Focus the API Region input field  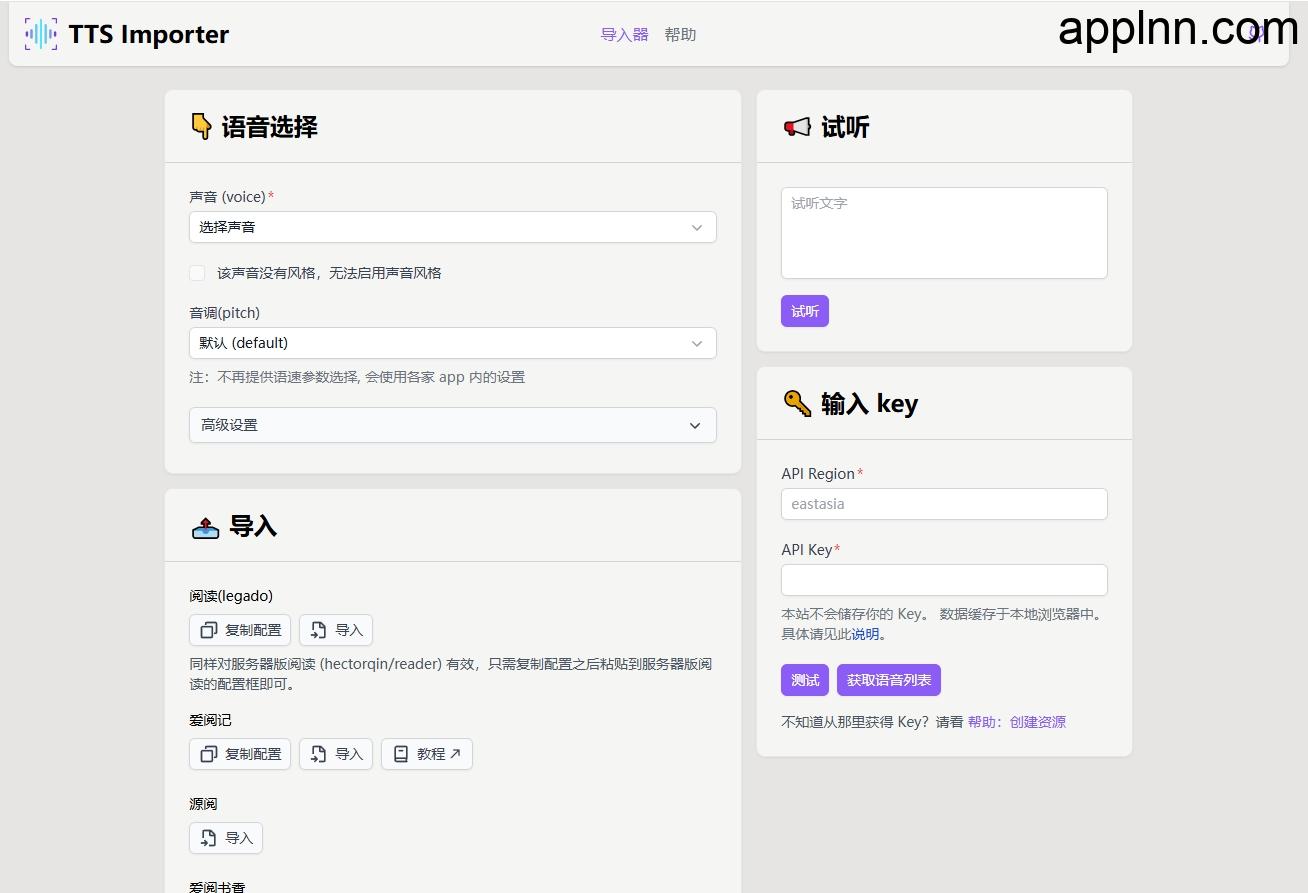tap(944, 504)
